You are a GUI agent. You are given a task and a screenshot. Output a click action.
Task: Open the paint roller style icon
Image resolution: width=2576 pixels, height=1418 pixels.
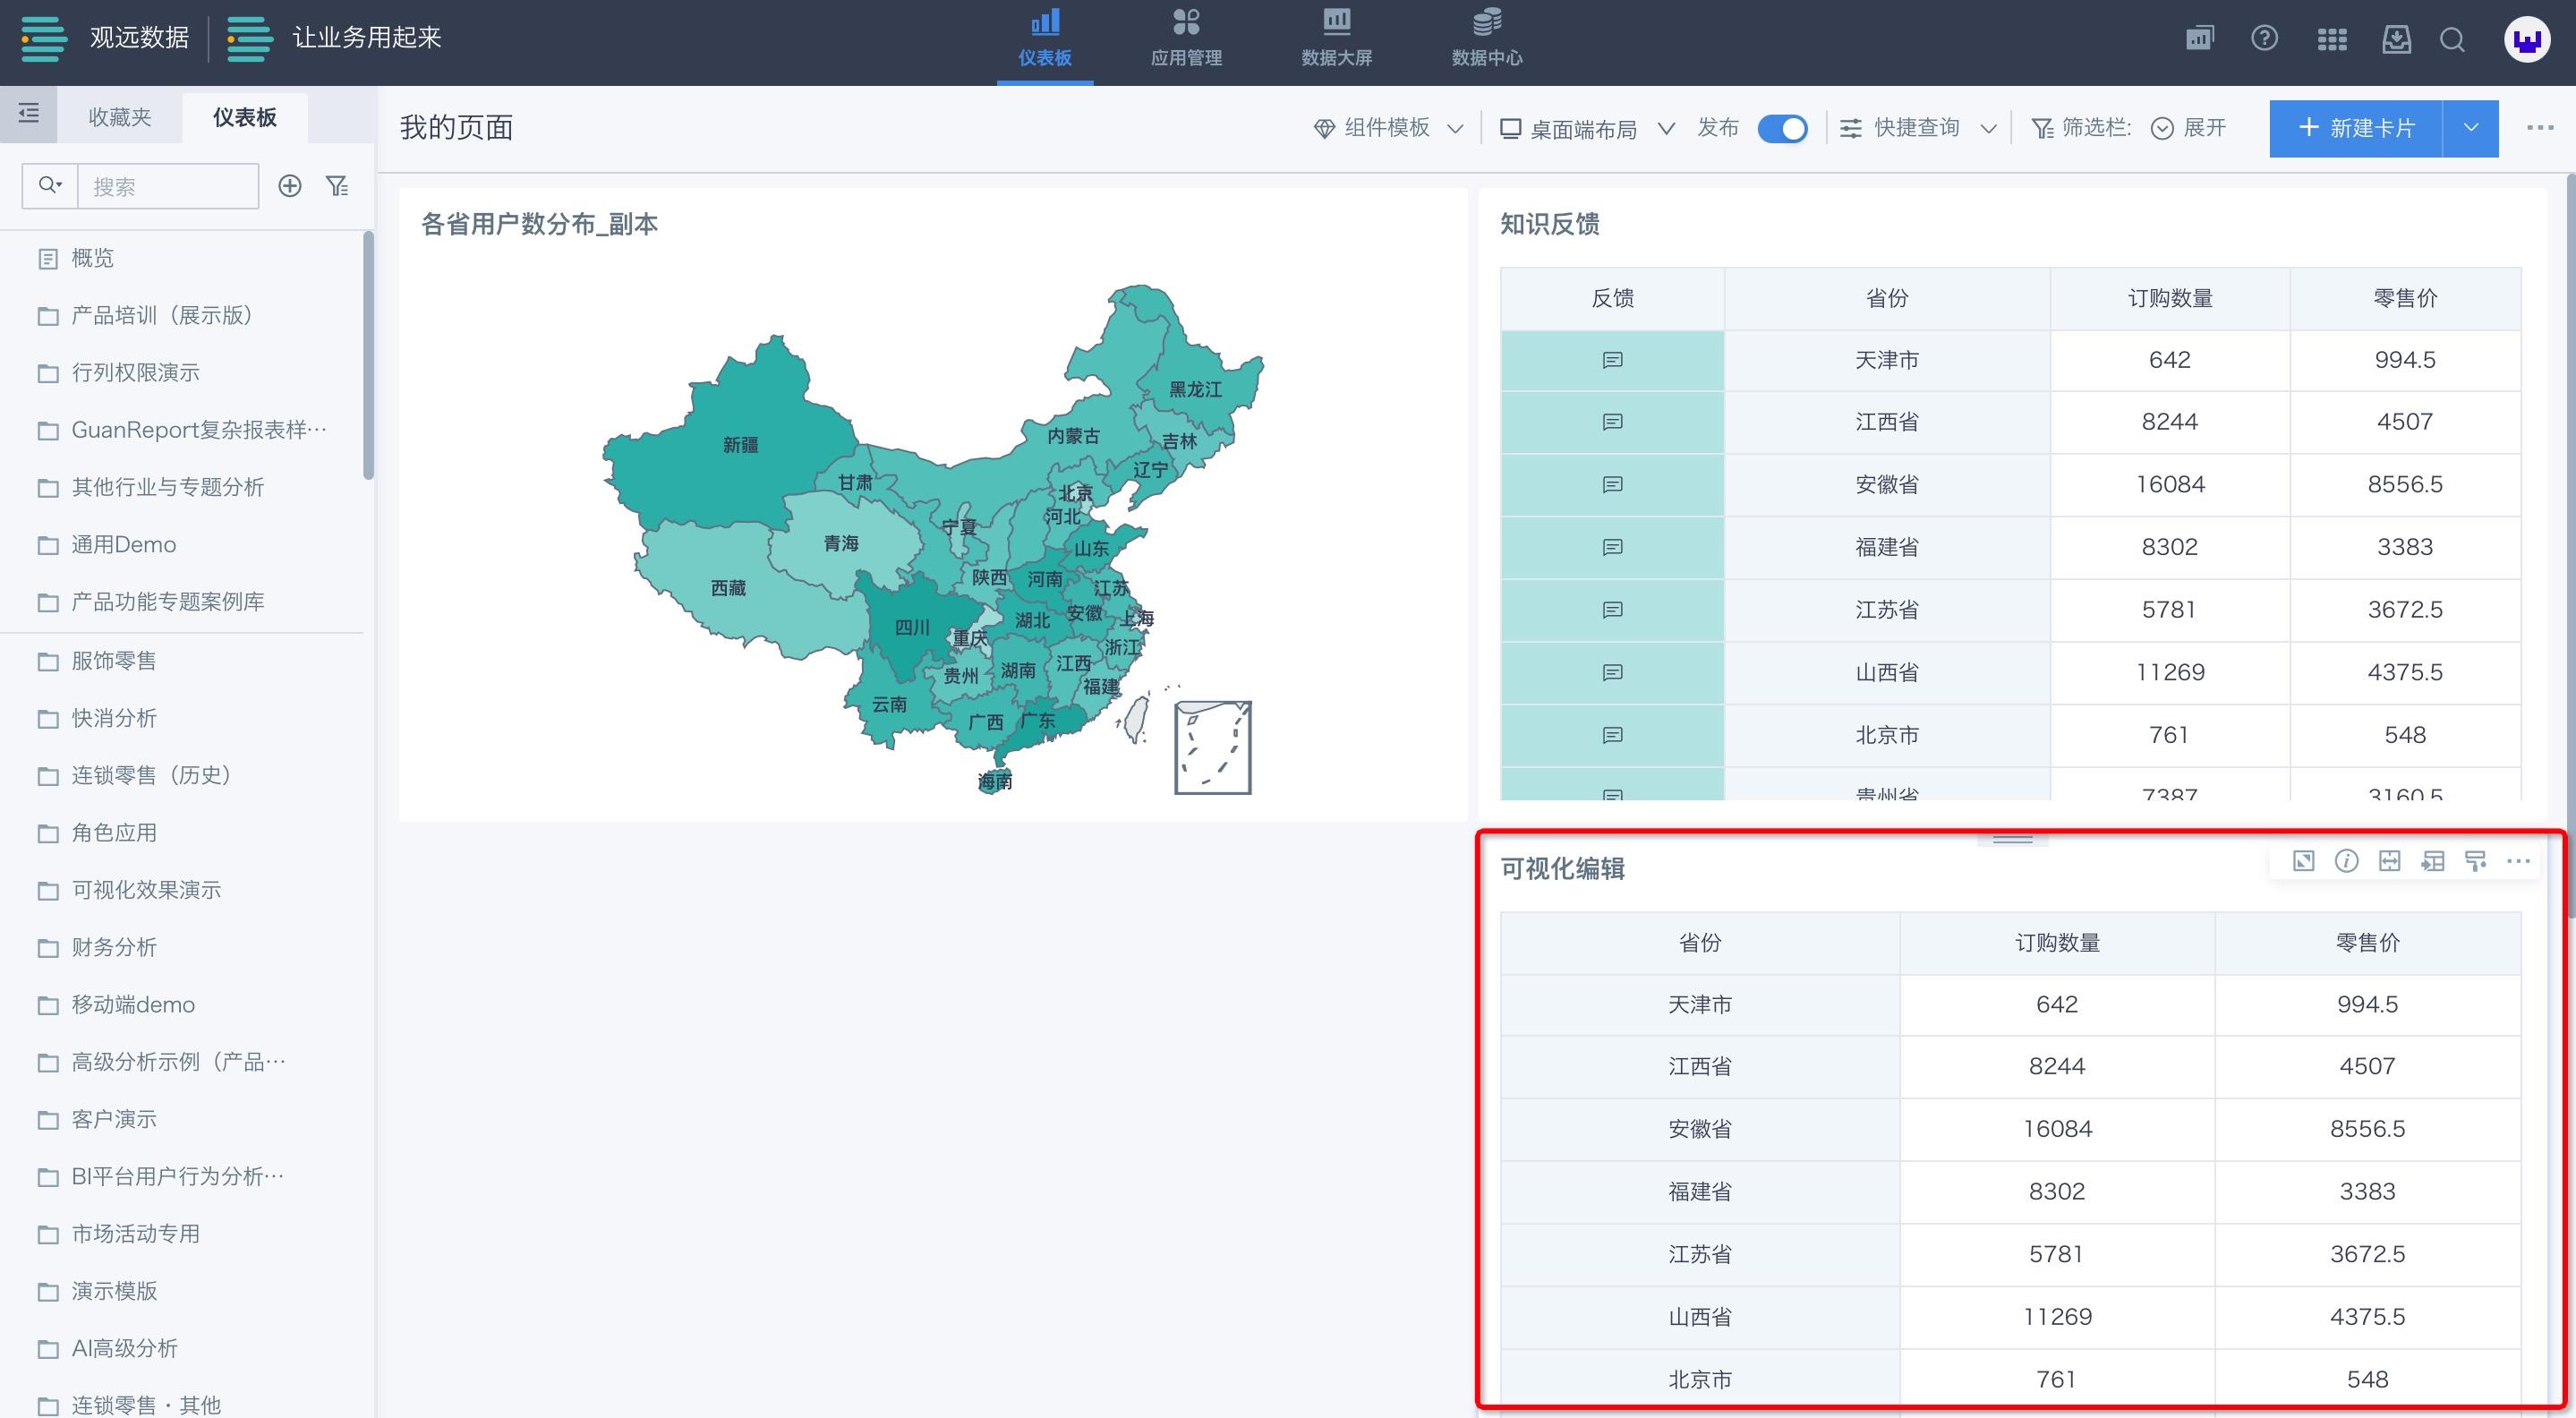[x=2475, y=861]
